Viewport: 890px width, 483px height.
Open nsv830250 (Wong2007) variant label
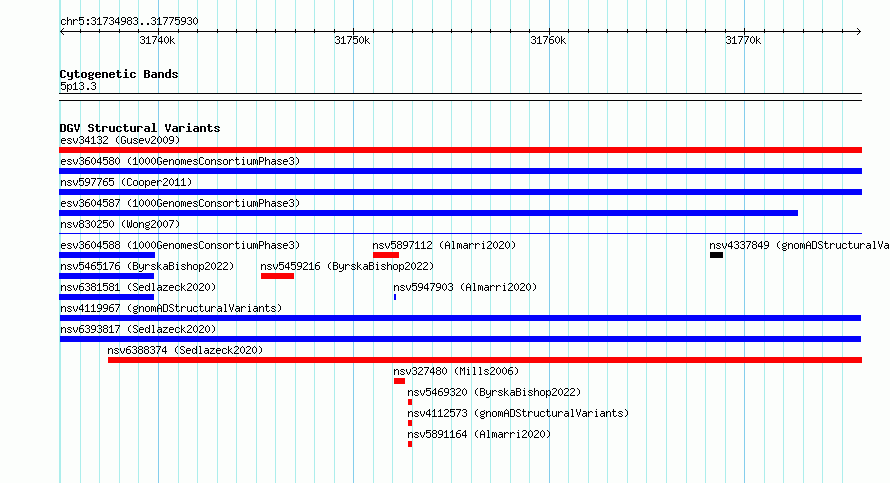tap(120, 224)
